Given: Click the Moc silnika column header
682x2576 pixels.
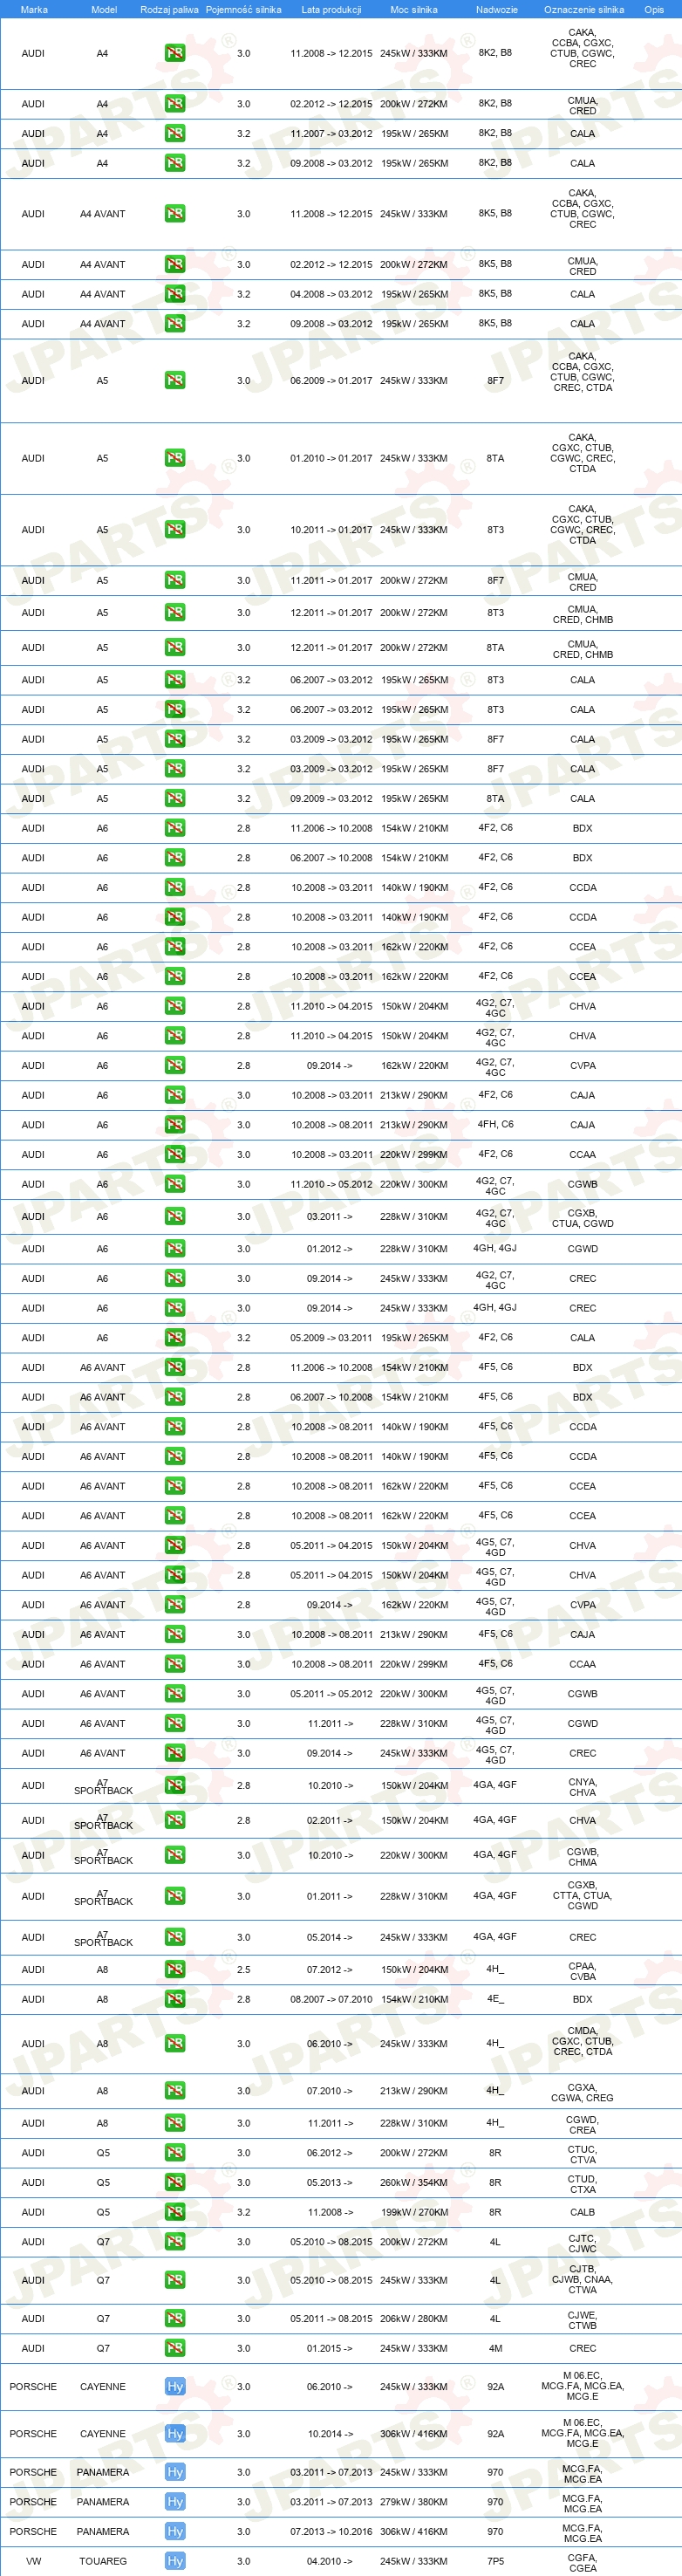Looking at the screenshot, I should (413, 10).
